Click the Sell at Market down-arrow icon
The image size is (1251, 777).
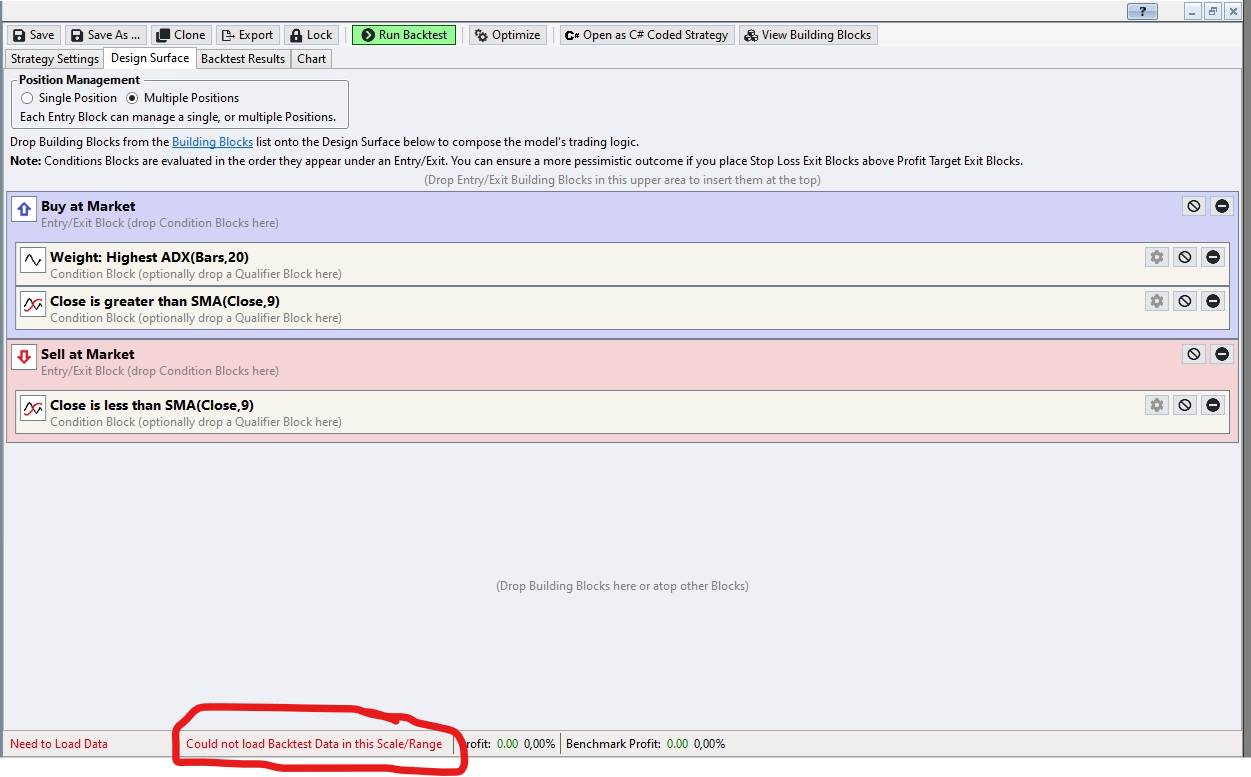coord(24,357)
